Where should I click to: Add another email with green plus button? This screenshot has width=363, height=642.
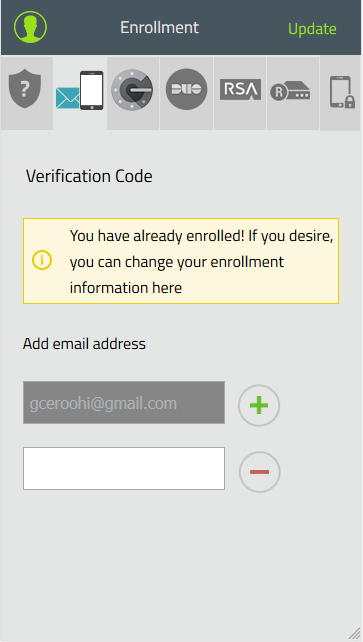259,405
